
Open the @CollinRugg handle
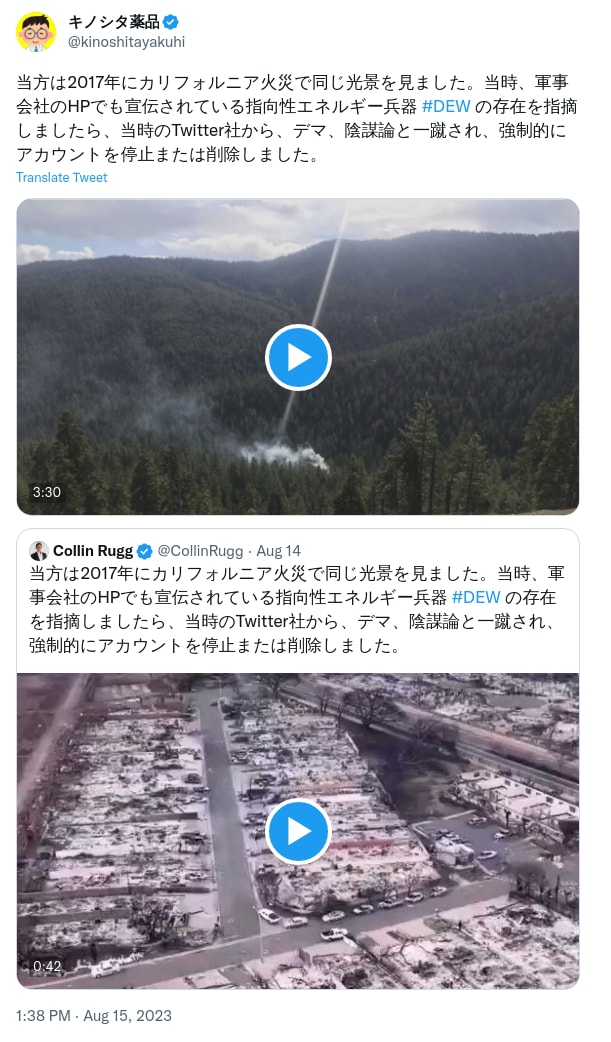tap(200, 551)
